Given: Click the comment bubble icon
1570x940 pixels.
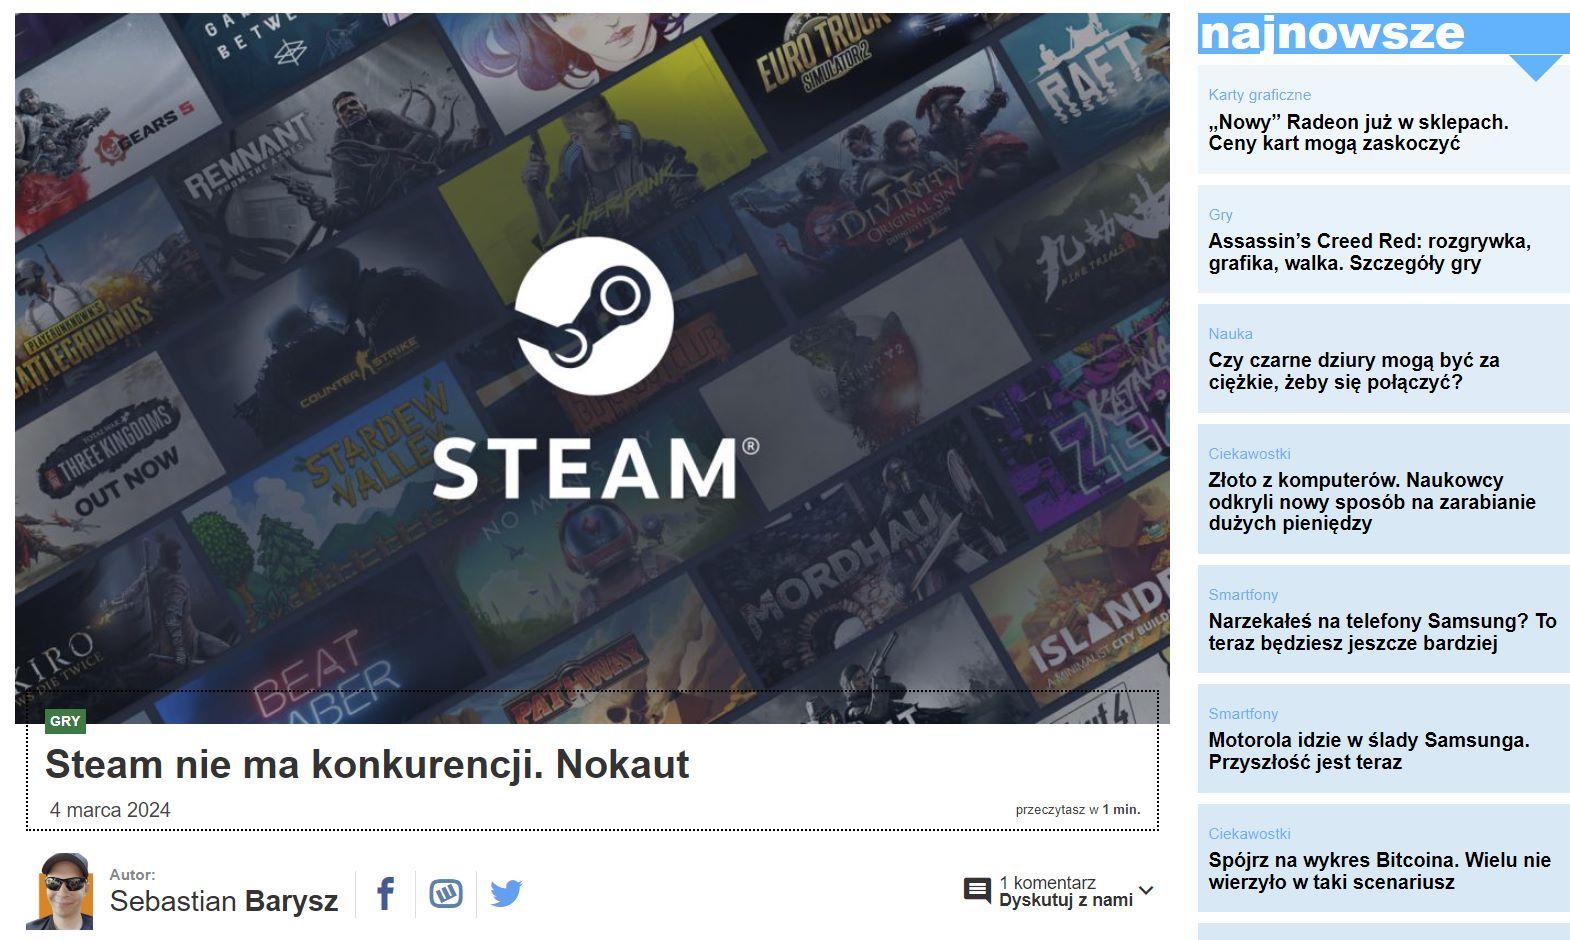Looking at the screenshot, I should (977, 890).
